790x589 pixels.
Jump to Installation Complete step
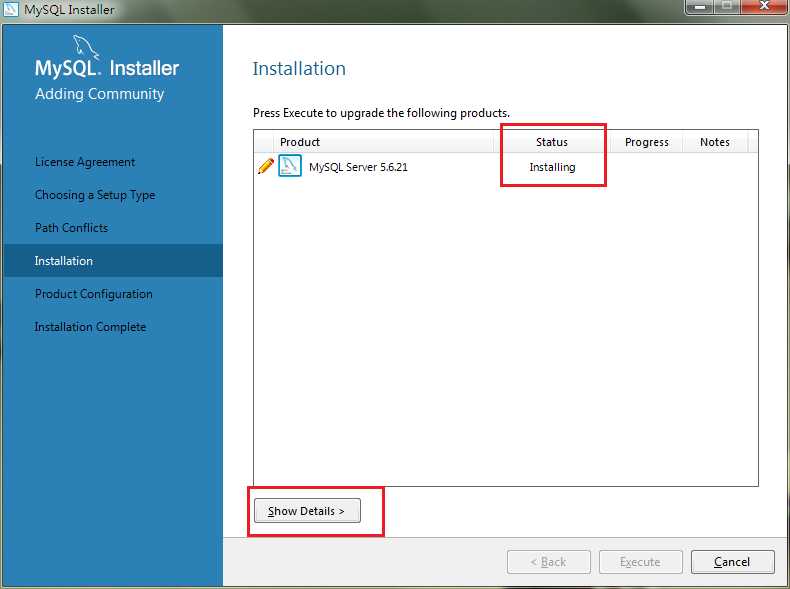(90, 327)
